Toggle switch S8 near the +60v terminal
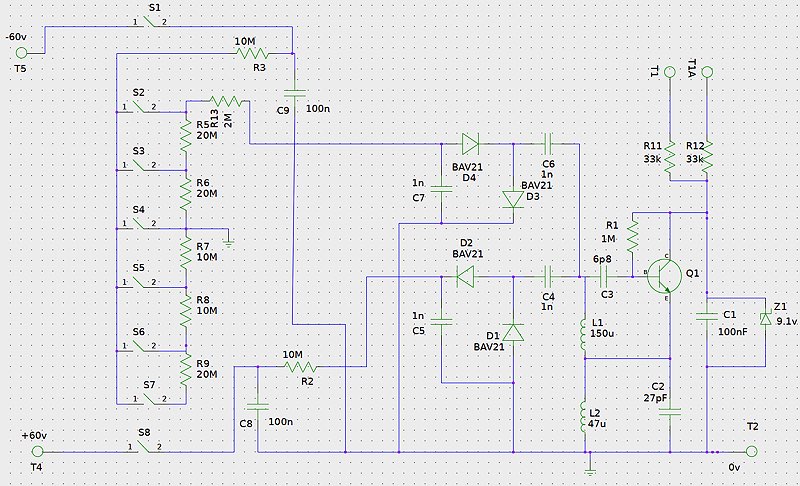This screenshot has width=800, height=486. (x=145, y=450)
